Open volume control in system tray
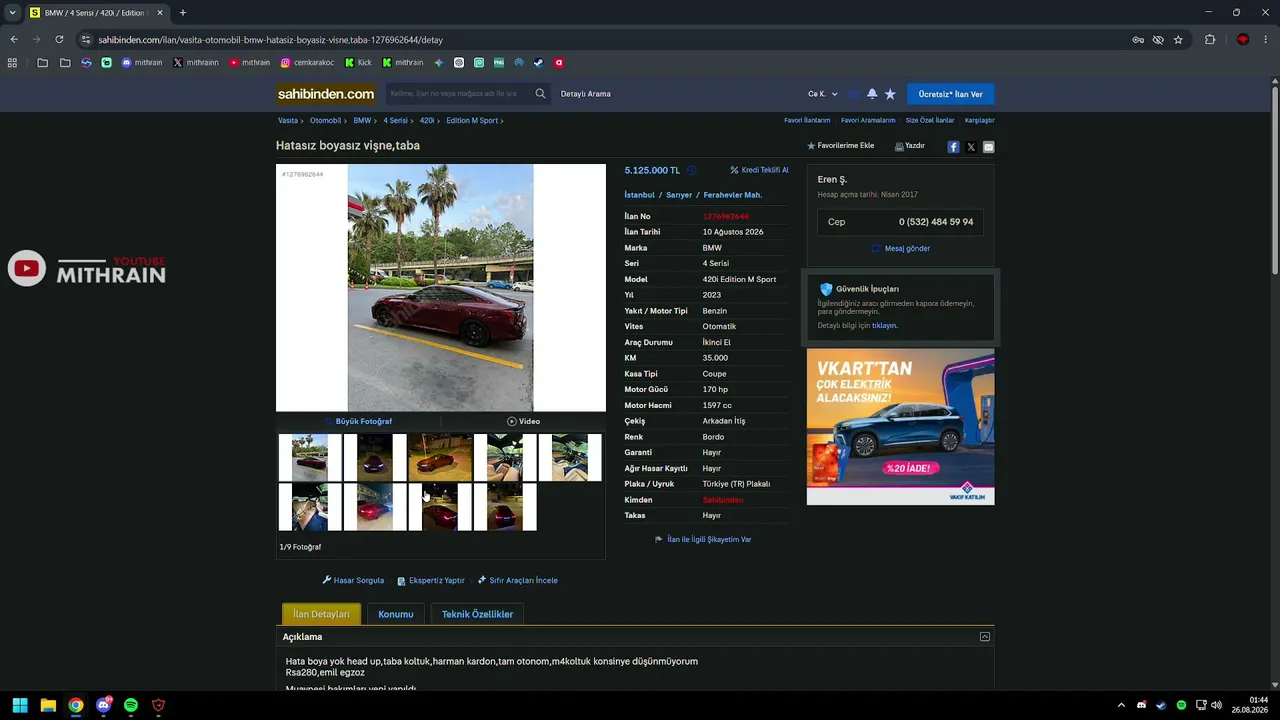The image size is (1280, 720). click(x=1216, y=705)
